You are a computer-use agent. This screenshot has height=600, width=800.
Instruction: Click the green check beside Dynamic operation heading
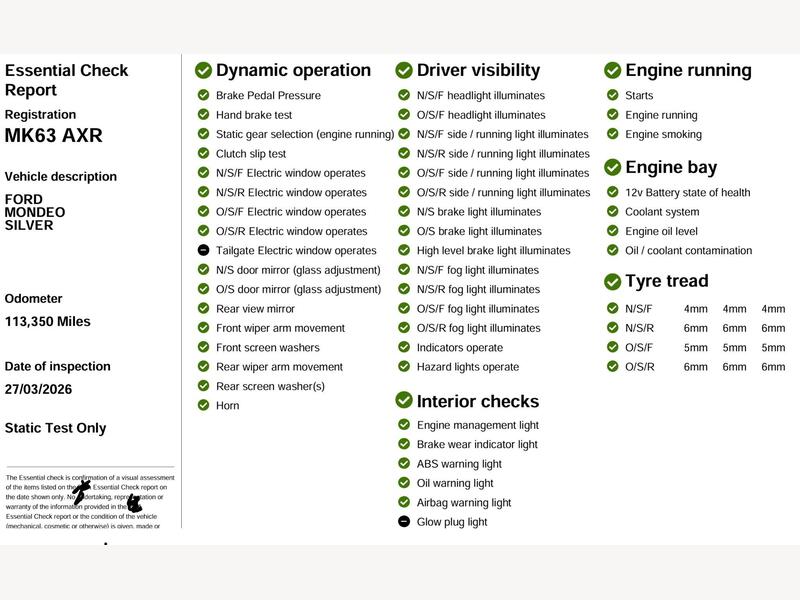point(203,70)
